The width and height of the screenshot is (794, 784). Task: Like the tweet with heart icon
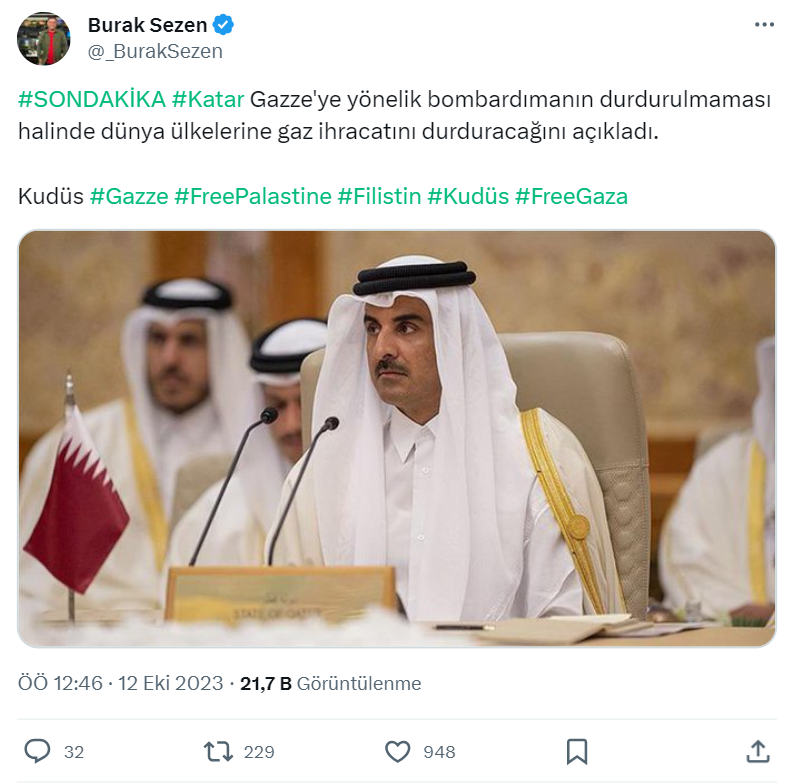coord(398,752)
